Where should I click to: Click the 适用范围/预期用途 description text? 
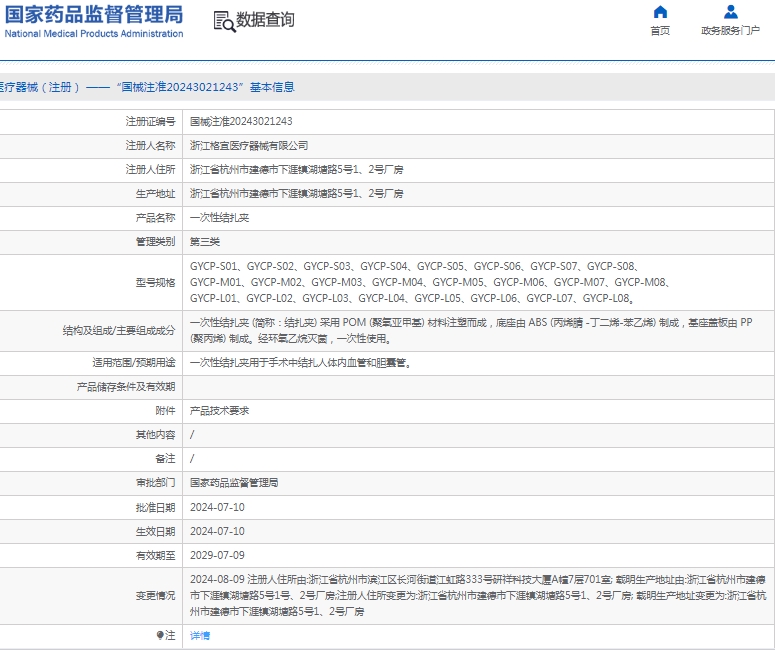point(301,362)
